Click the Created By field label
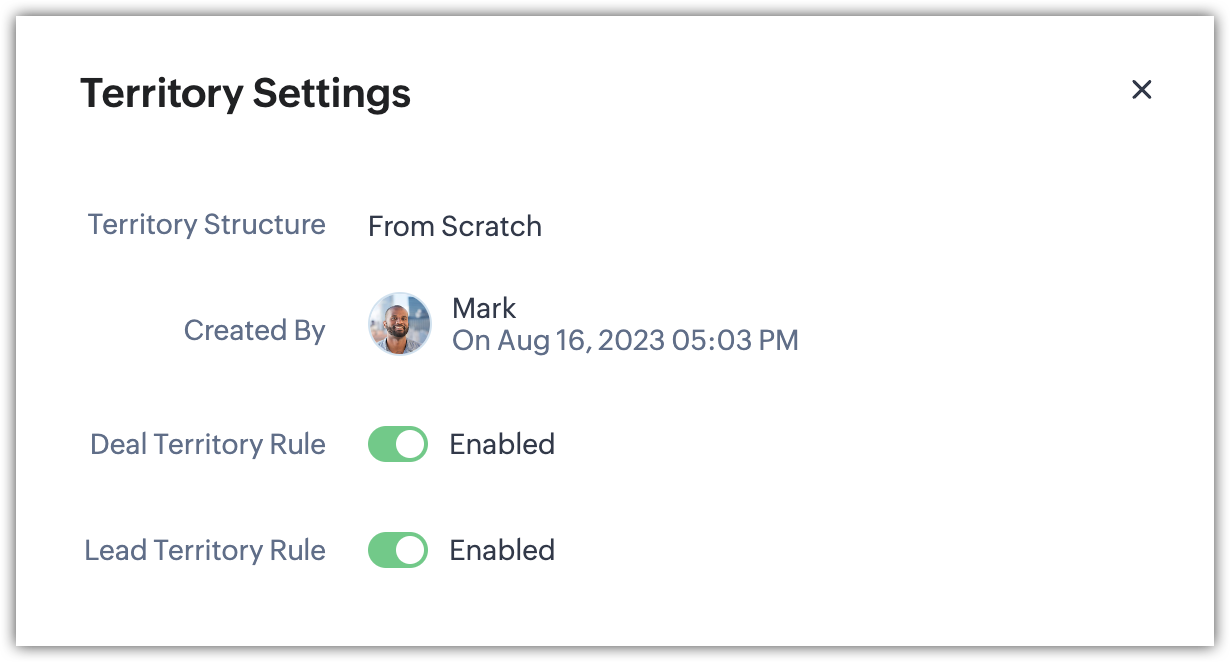The width and height of the screenshot is (1230, 662). pos(254,330)
